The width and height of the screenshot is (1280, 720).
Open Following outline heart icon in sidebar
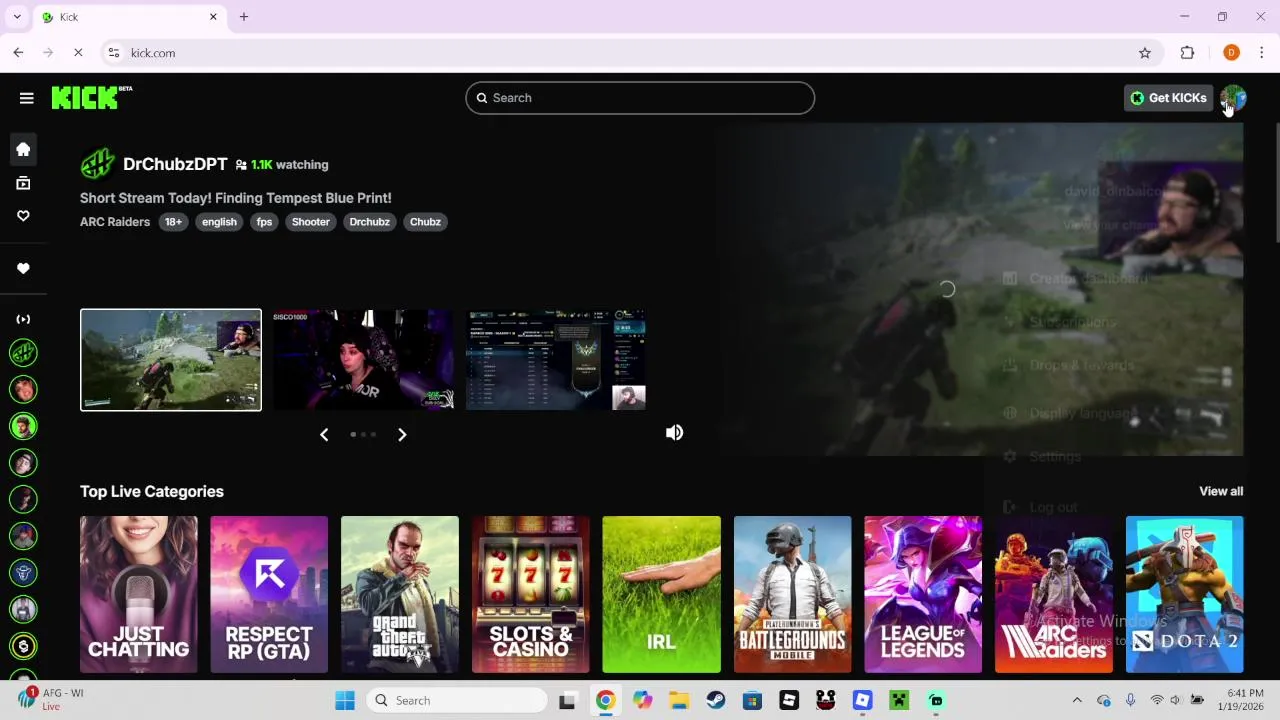click(23, 216)
